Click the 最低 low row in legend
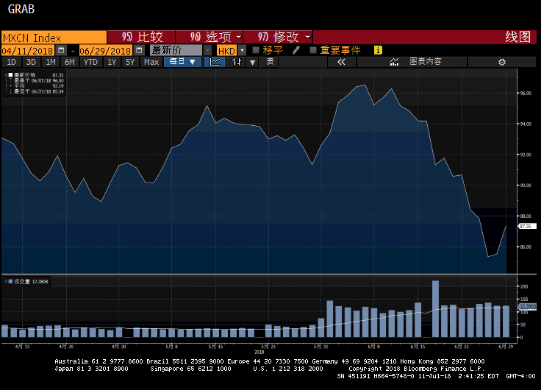The height and width of the screenshot is (390, 541). (36, 91)
